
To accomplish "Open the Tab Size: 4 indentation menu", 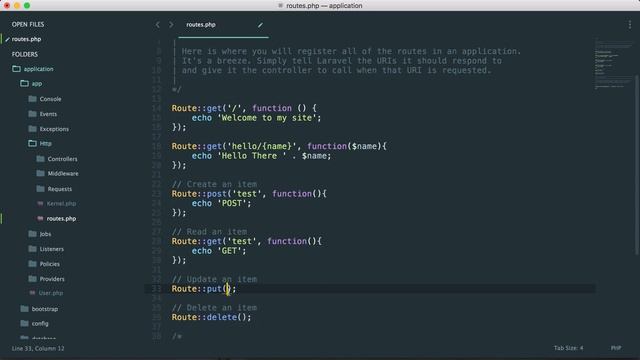I will [x=568, y=348].
